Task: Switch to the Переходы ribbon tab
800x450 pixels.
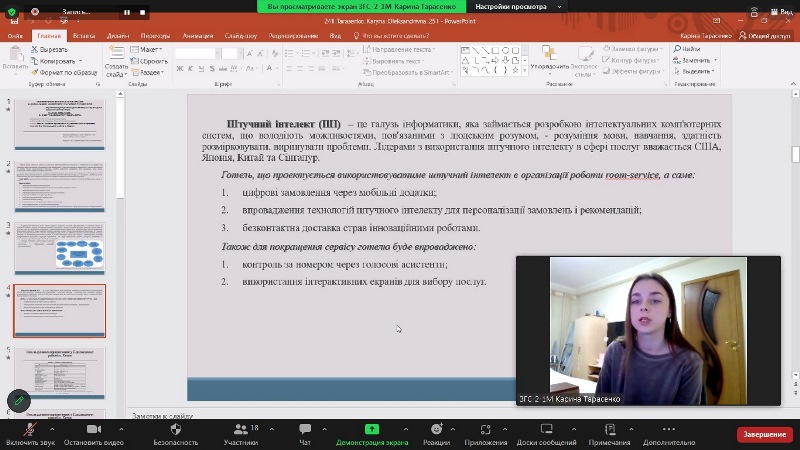Action: (155, 36)
